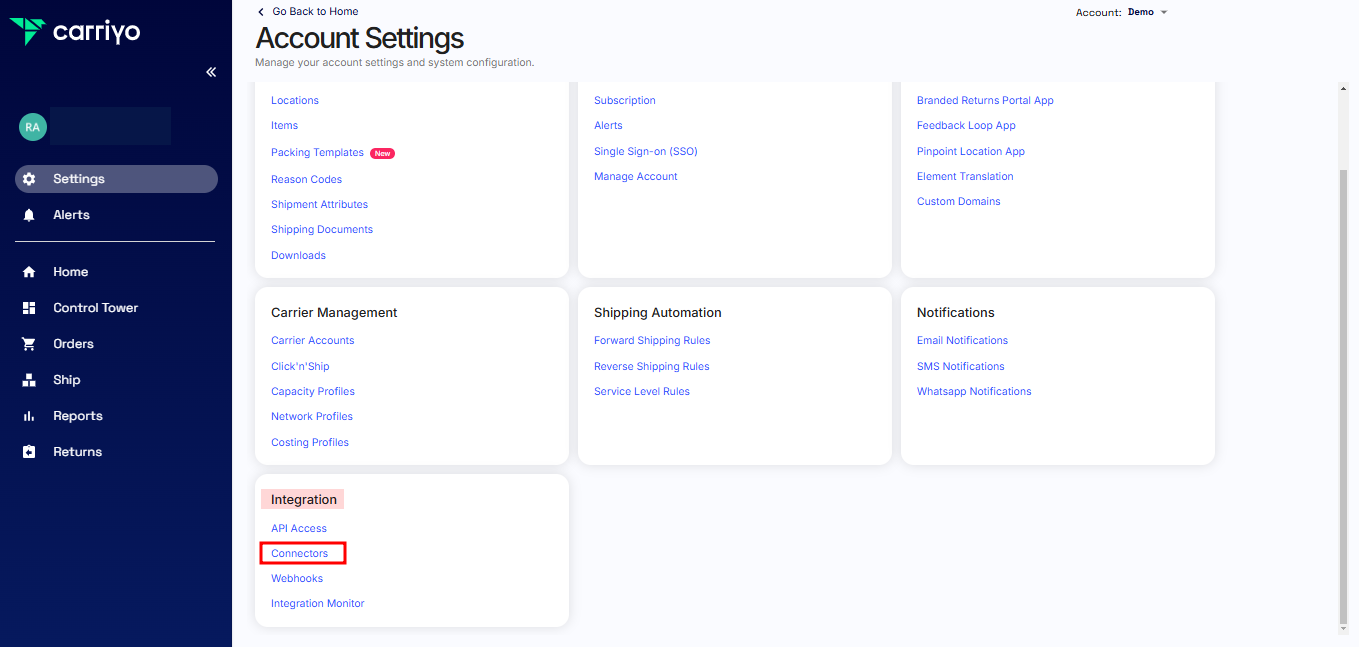Open the Downloads link
1359x647 pixels.
(x=298, y=256)
